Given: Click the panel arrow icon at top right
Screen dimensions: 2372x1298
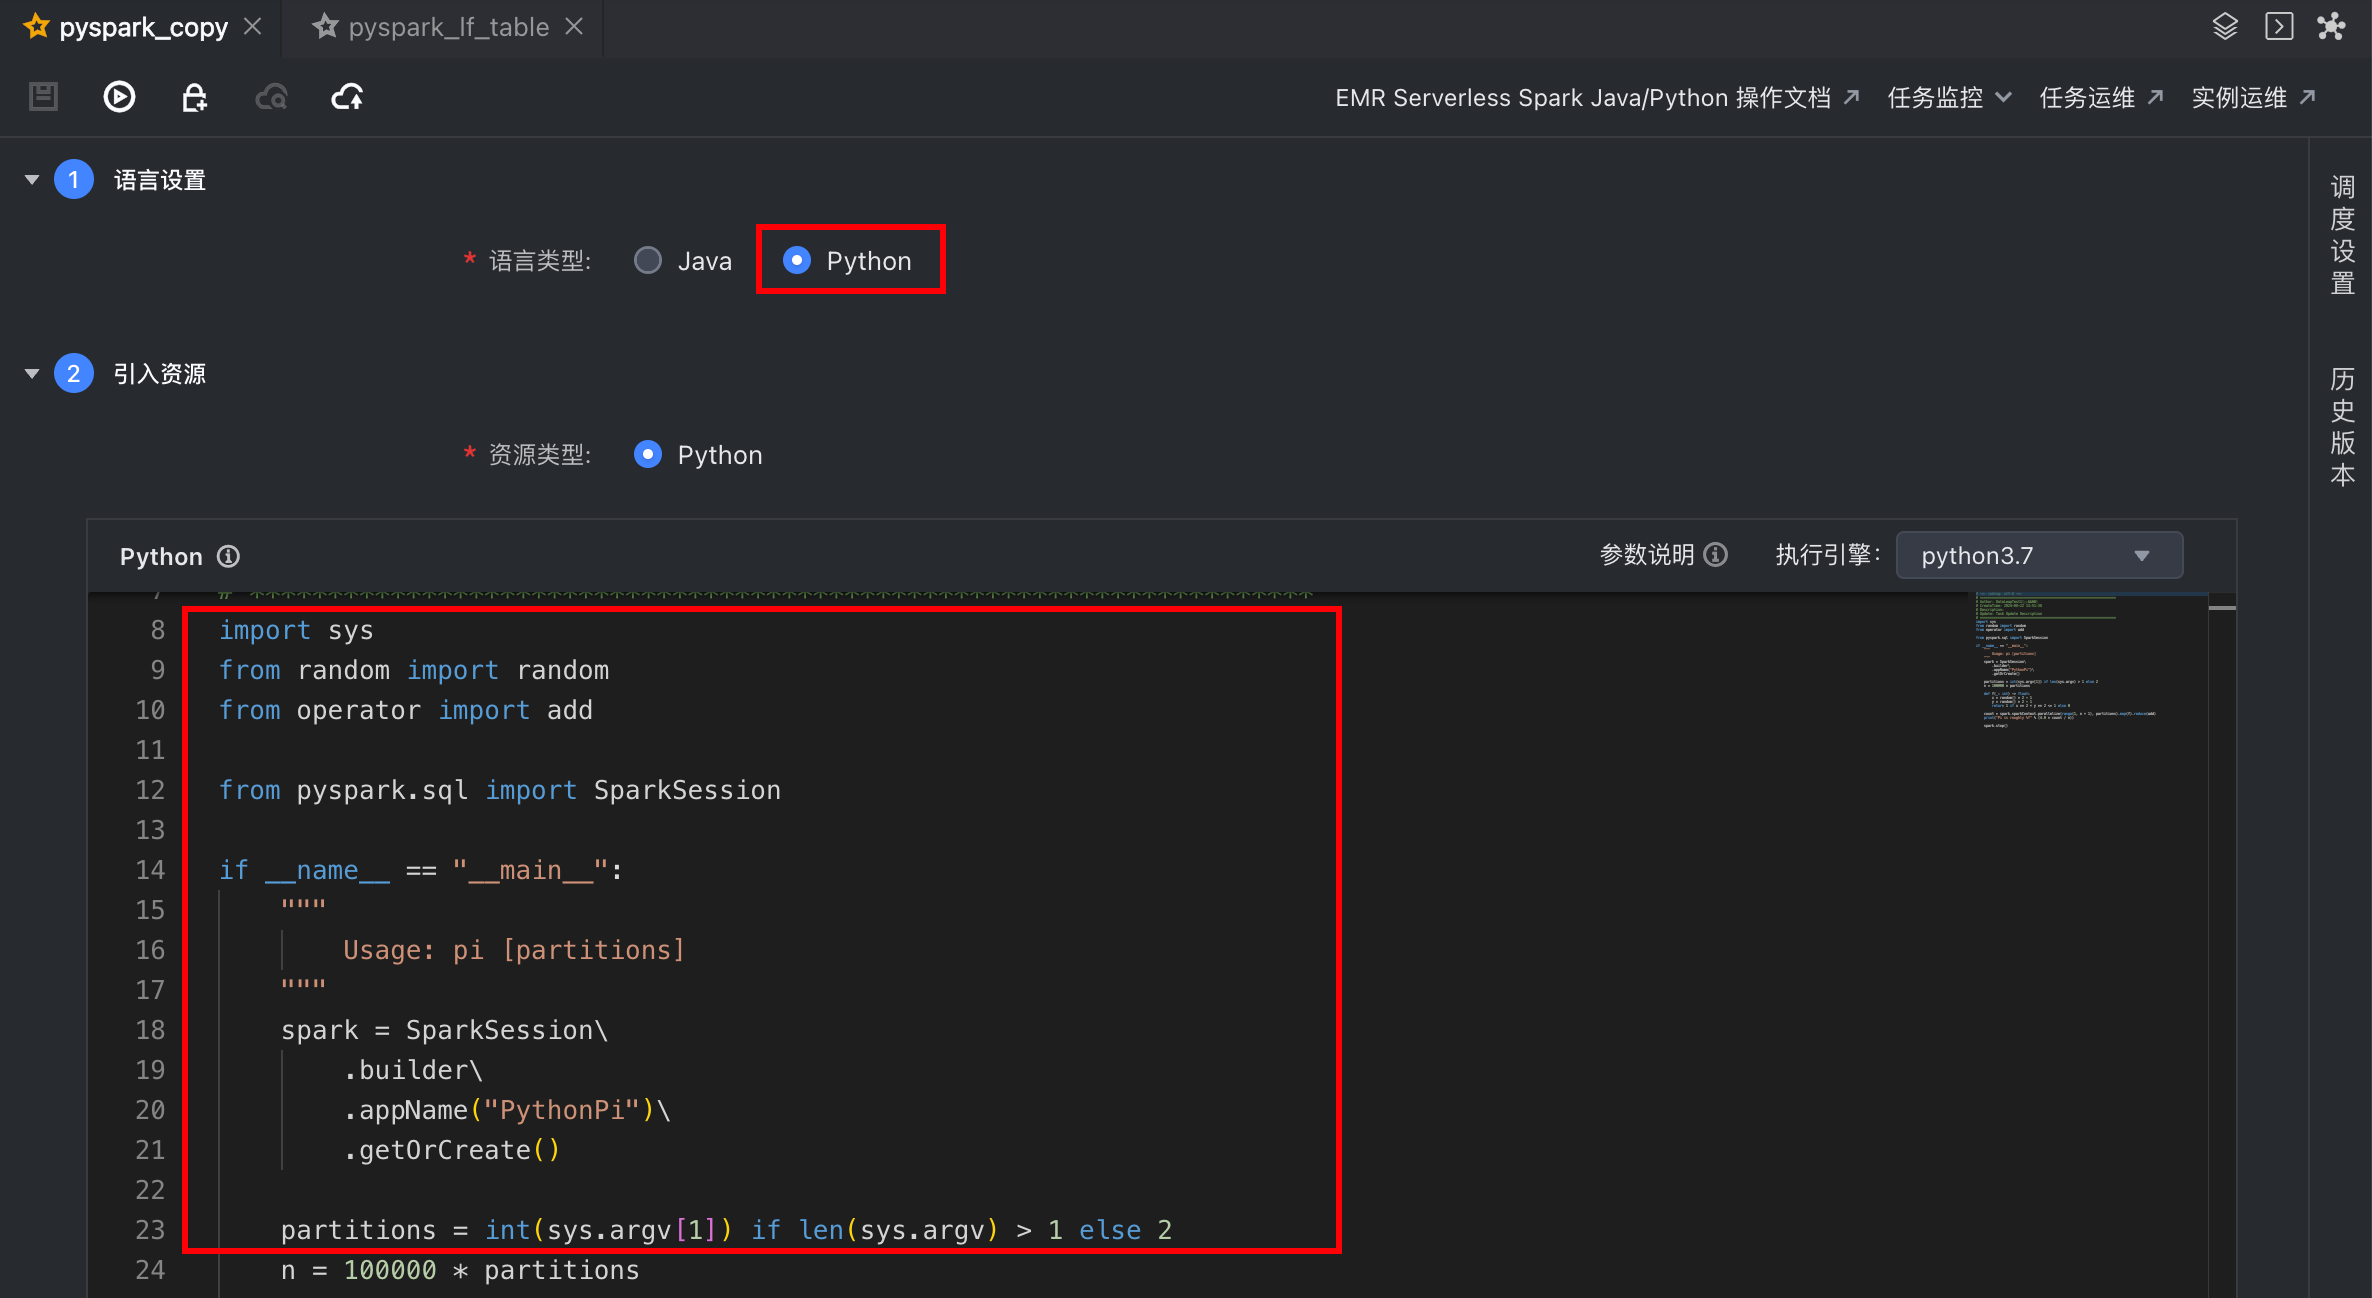Looking at the screenshot, I should 2279,26.
